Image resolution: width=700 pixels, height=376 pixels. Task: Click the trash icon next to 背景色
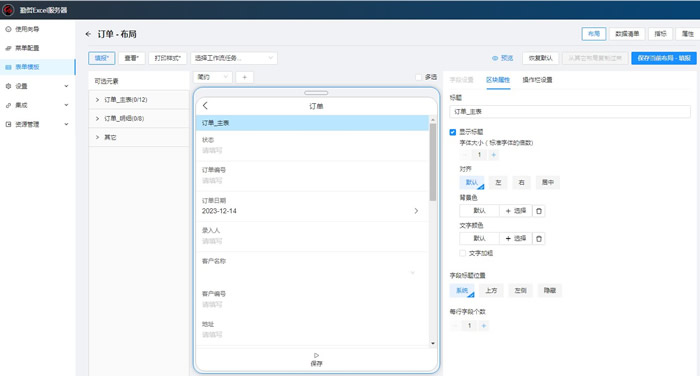(539, 211)
